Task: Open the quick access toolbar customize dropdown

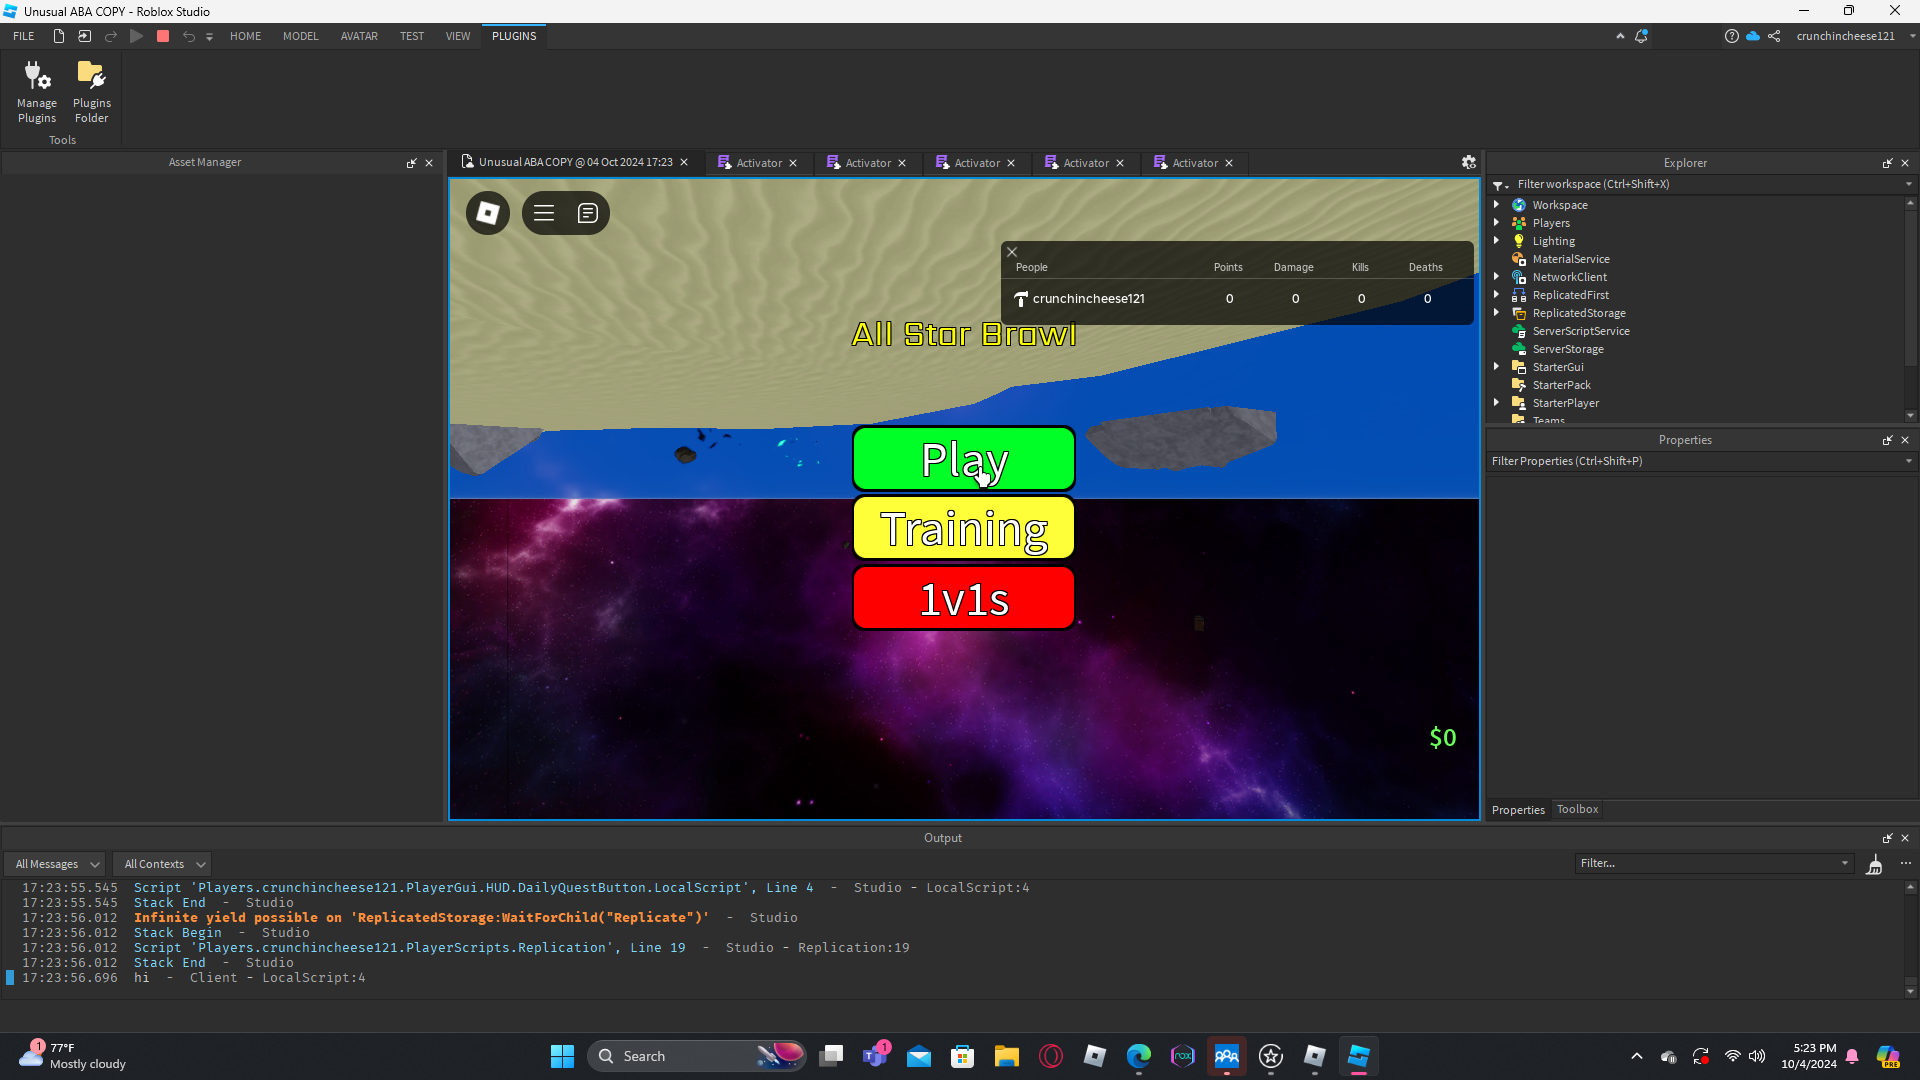Action: tap(210, 37)
